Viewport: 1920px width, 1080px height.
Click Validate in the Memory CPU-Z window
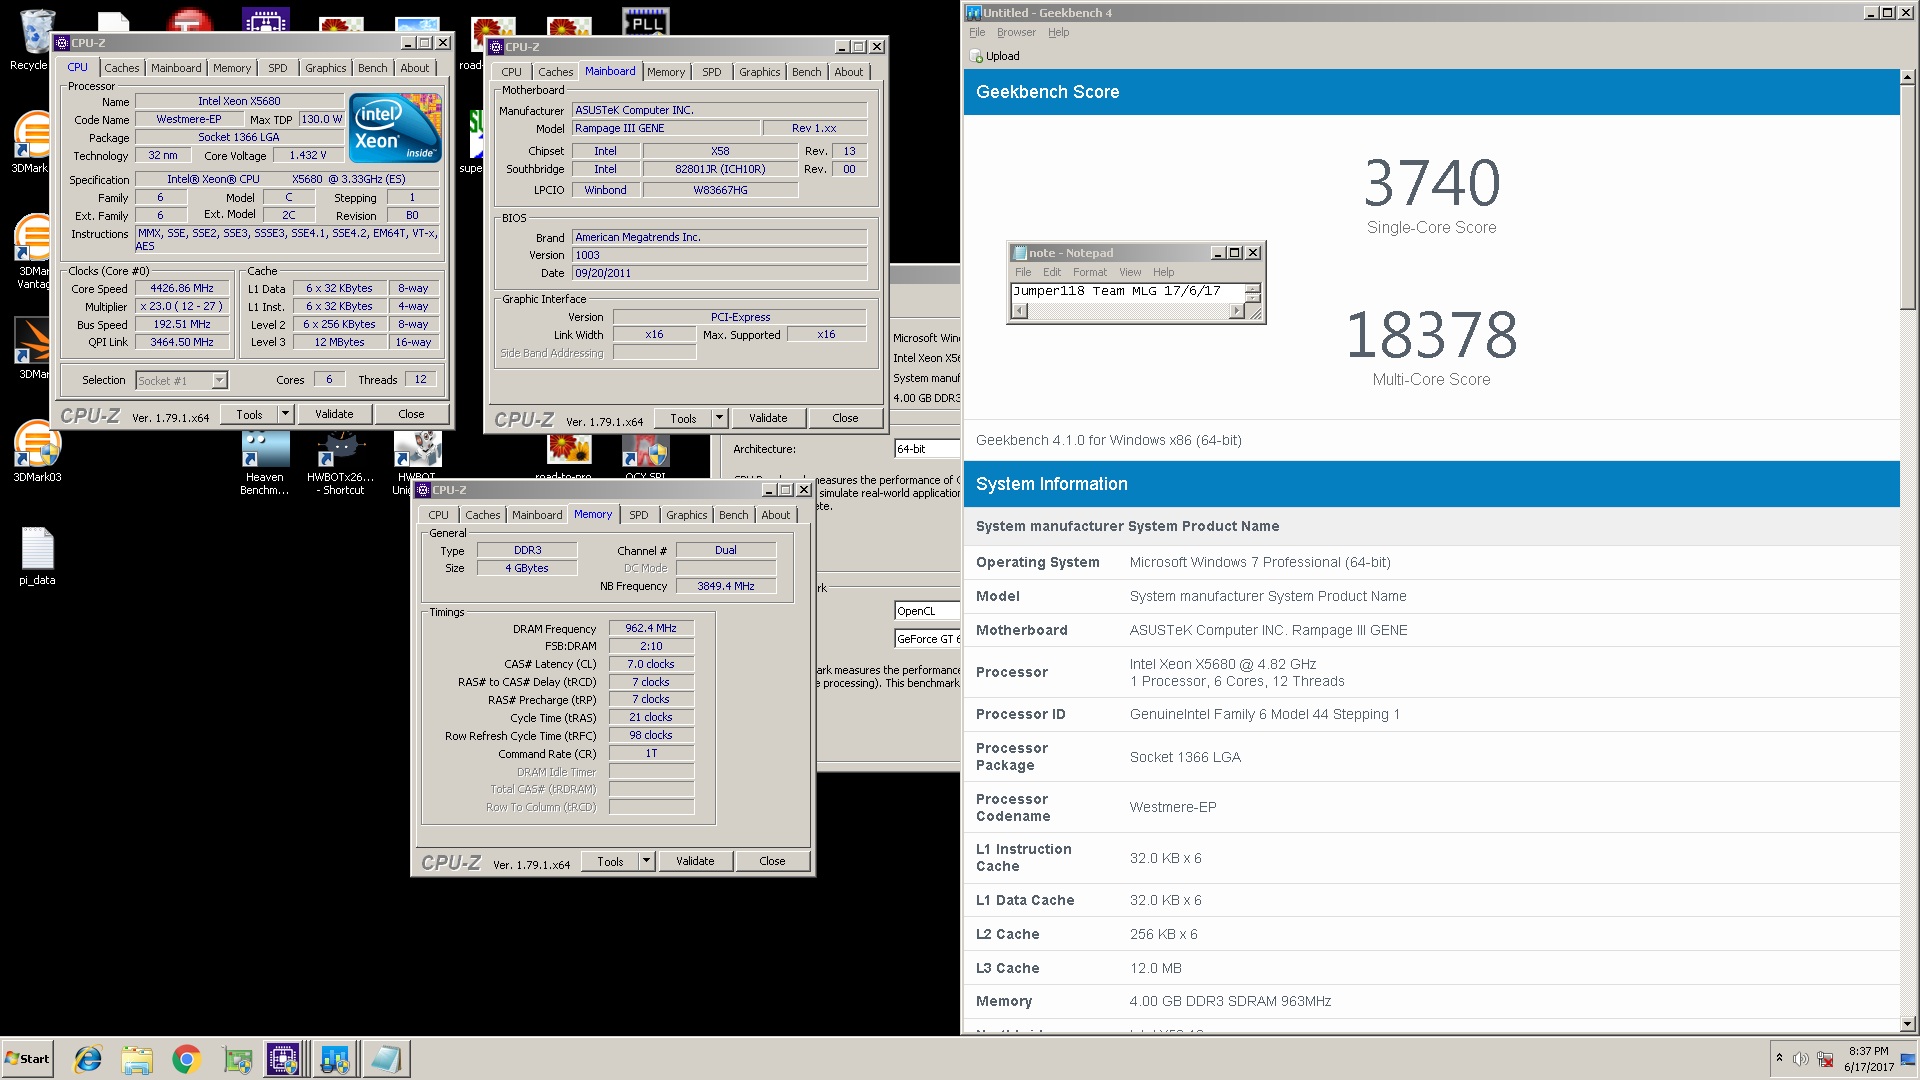pos(695,861)
